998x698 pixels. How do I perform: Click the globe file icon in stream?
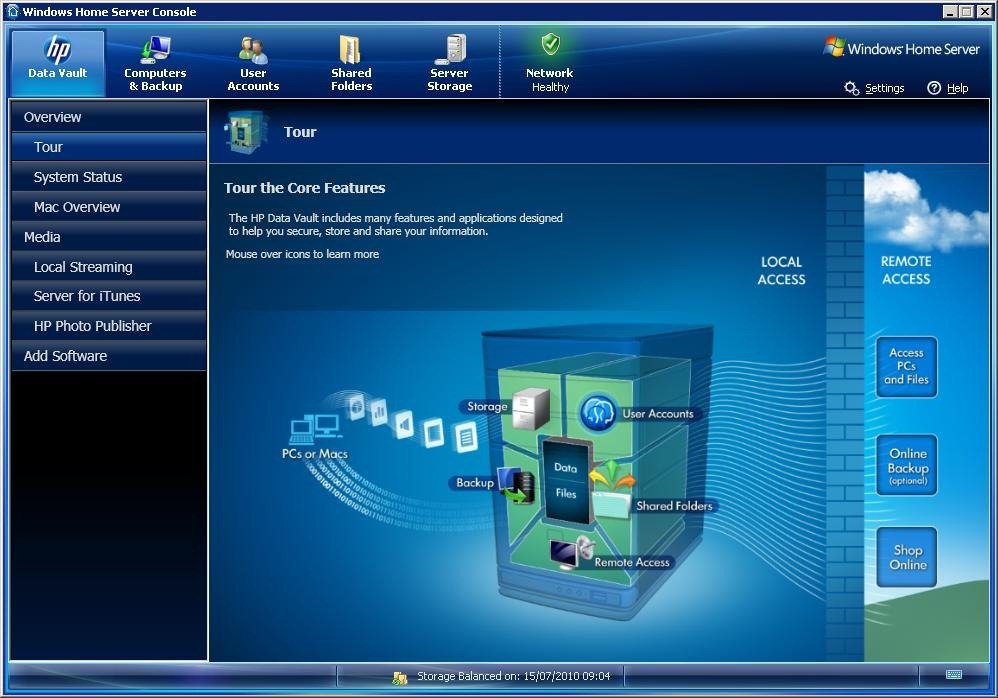coord(357,406)
